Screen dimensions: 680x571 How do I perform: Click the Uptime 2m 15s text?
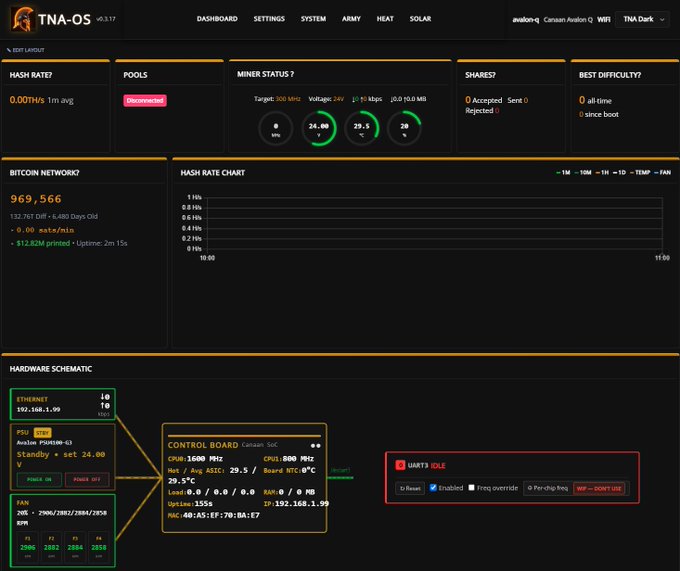(101, 243)
